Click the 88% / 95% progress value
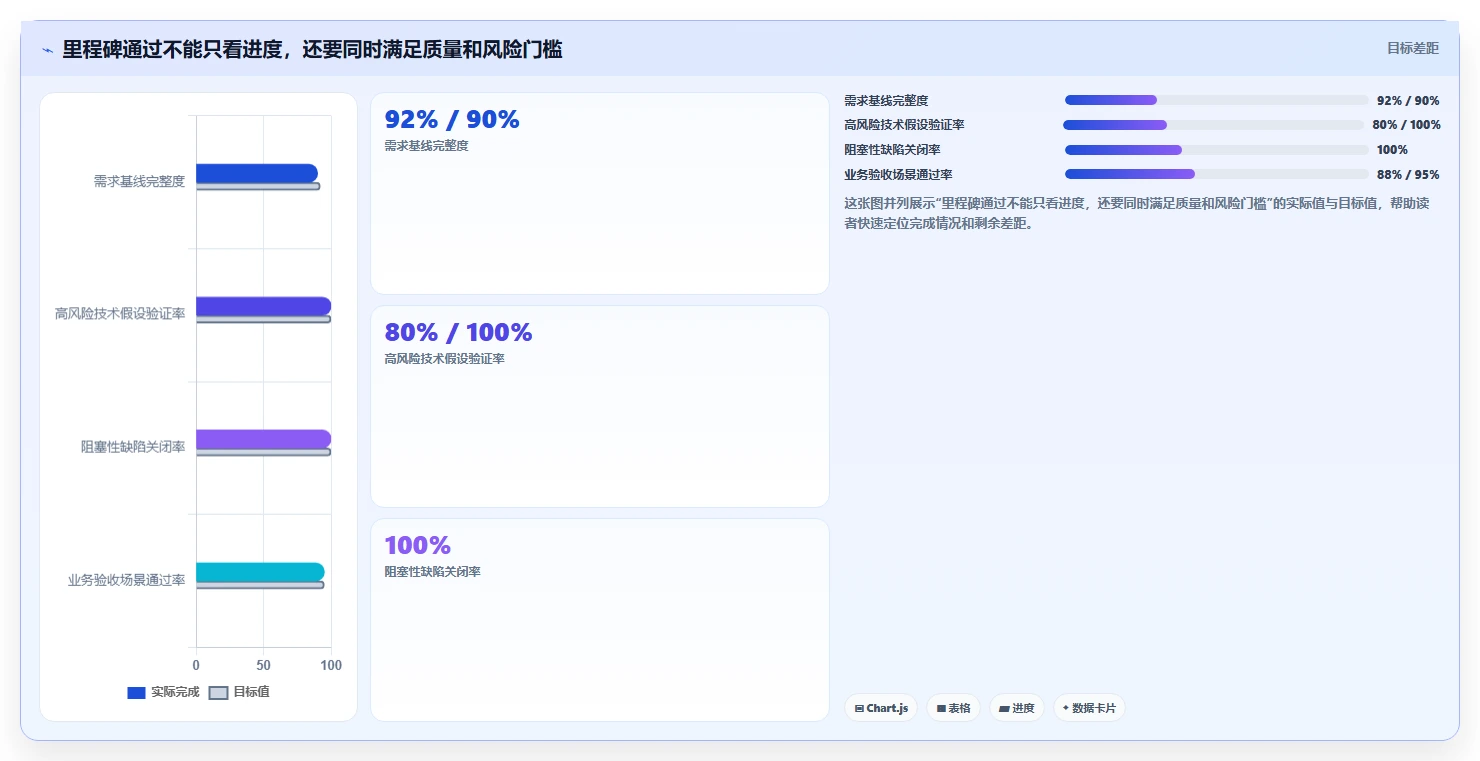Viewport: 1480px width, 761px height. (1408, 175)
